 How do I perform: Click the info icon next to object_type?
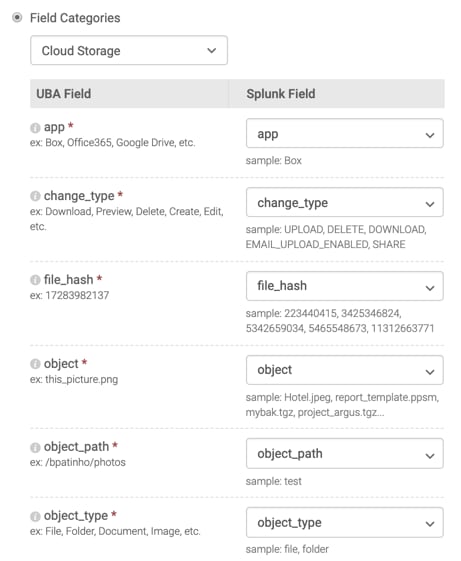35,516
